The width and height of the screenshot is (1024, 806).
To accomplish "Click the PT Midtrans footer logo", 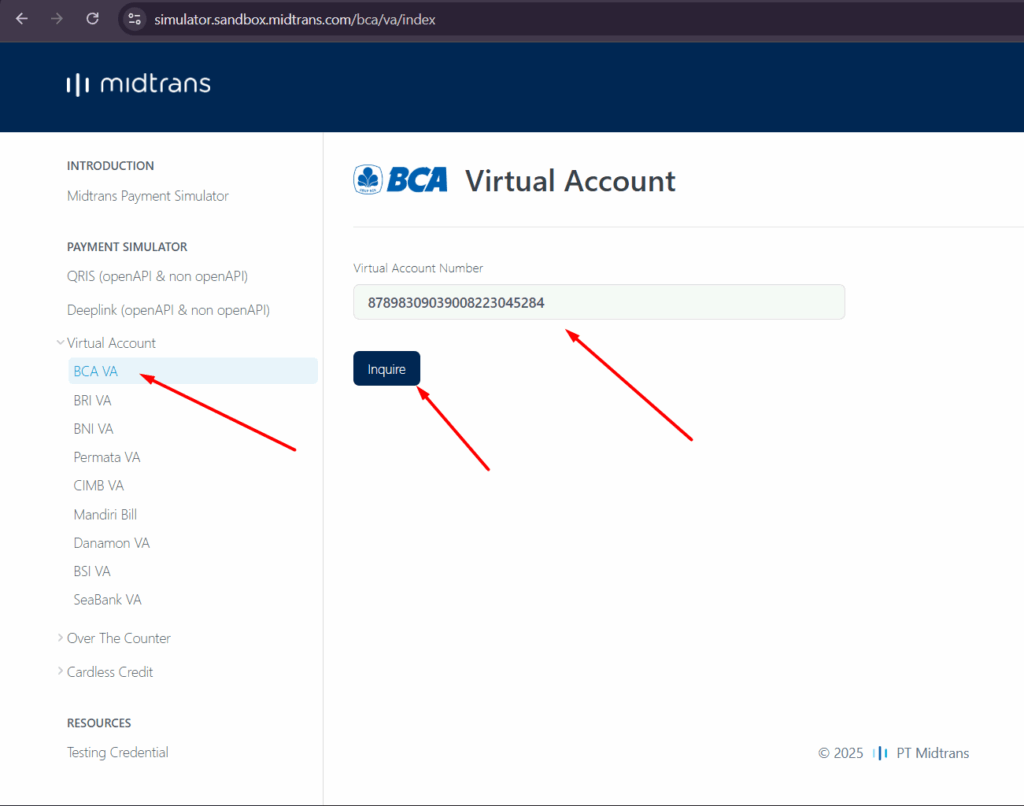I will click(x=881, y=753).
